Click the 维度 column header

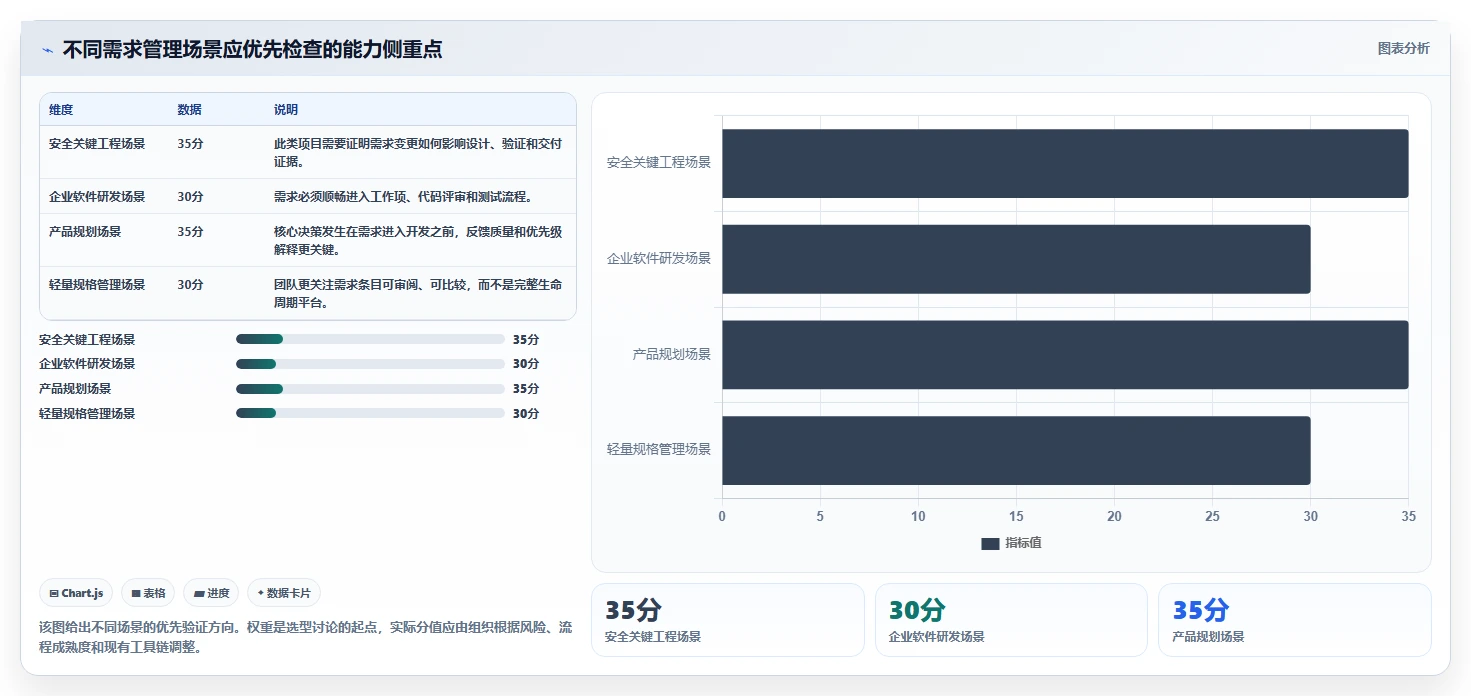click(61, 110)
